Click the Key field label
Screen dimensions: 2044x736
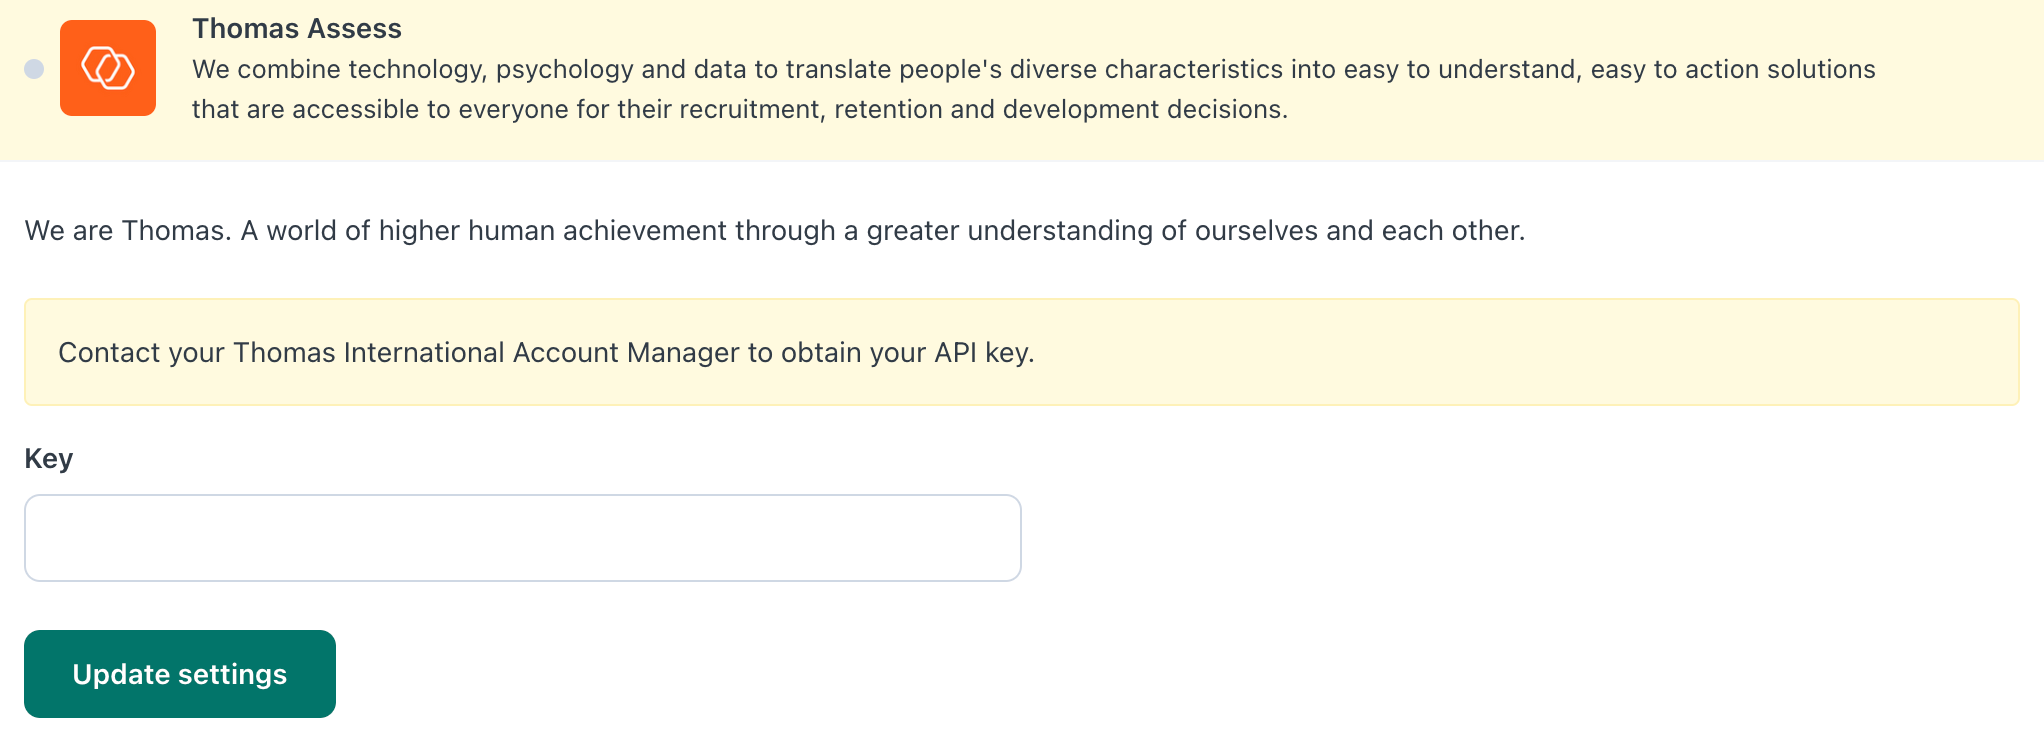coord(48,459)
